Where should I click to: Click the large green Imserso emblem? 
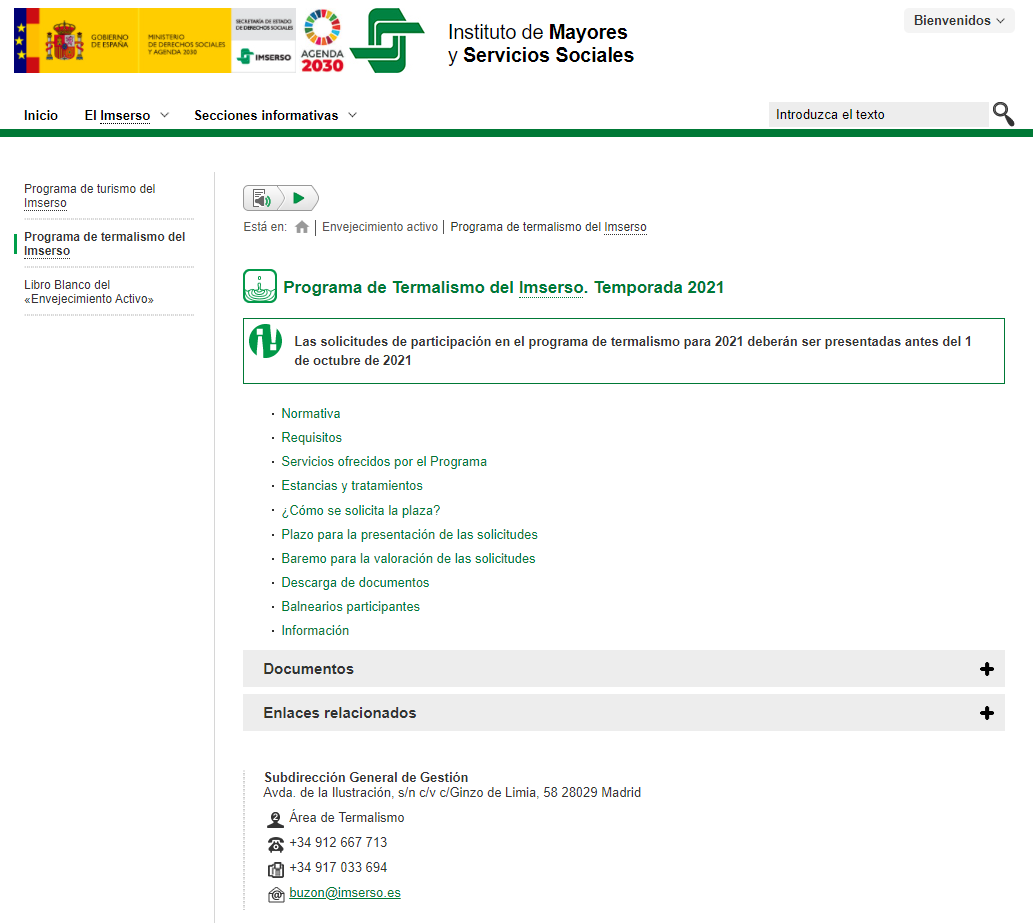click(387, 41)
